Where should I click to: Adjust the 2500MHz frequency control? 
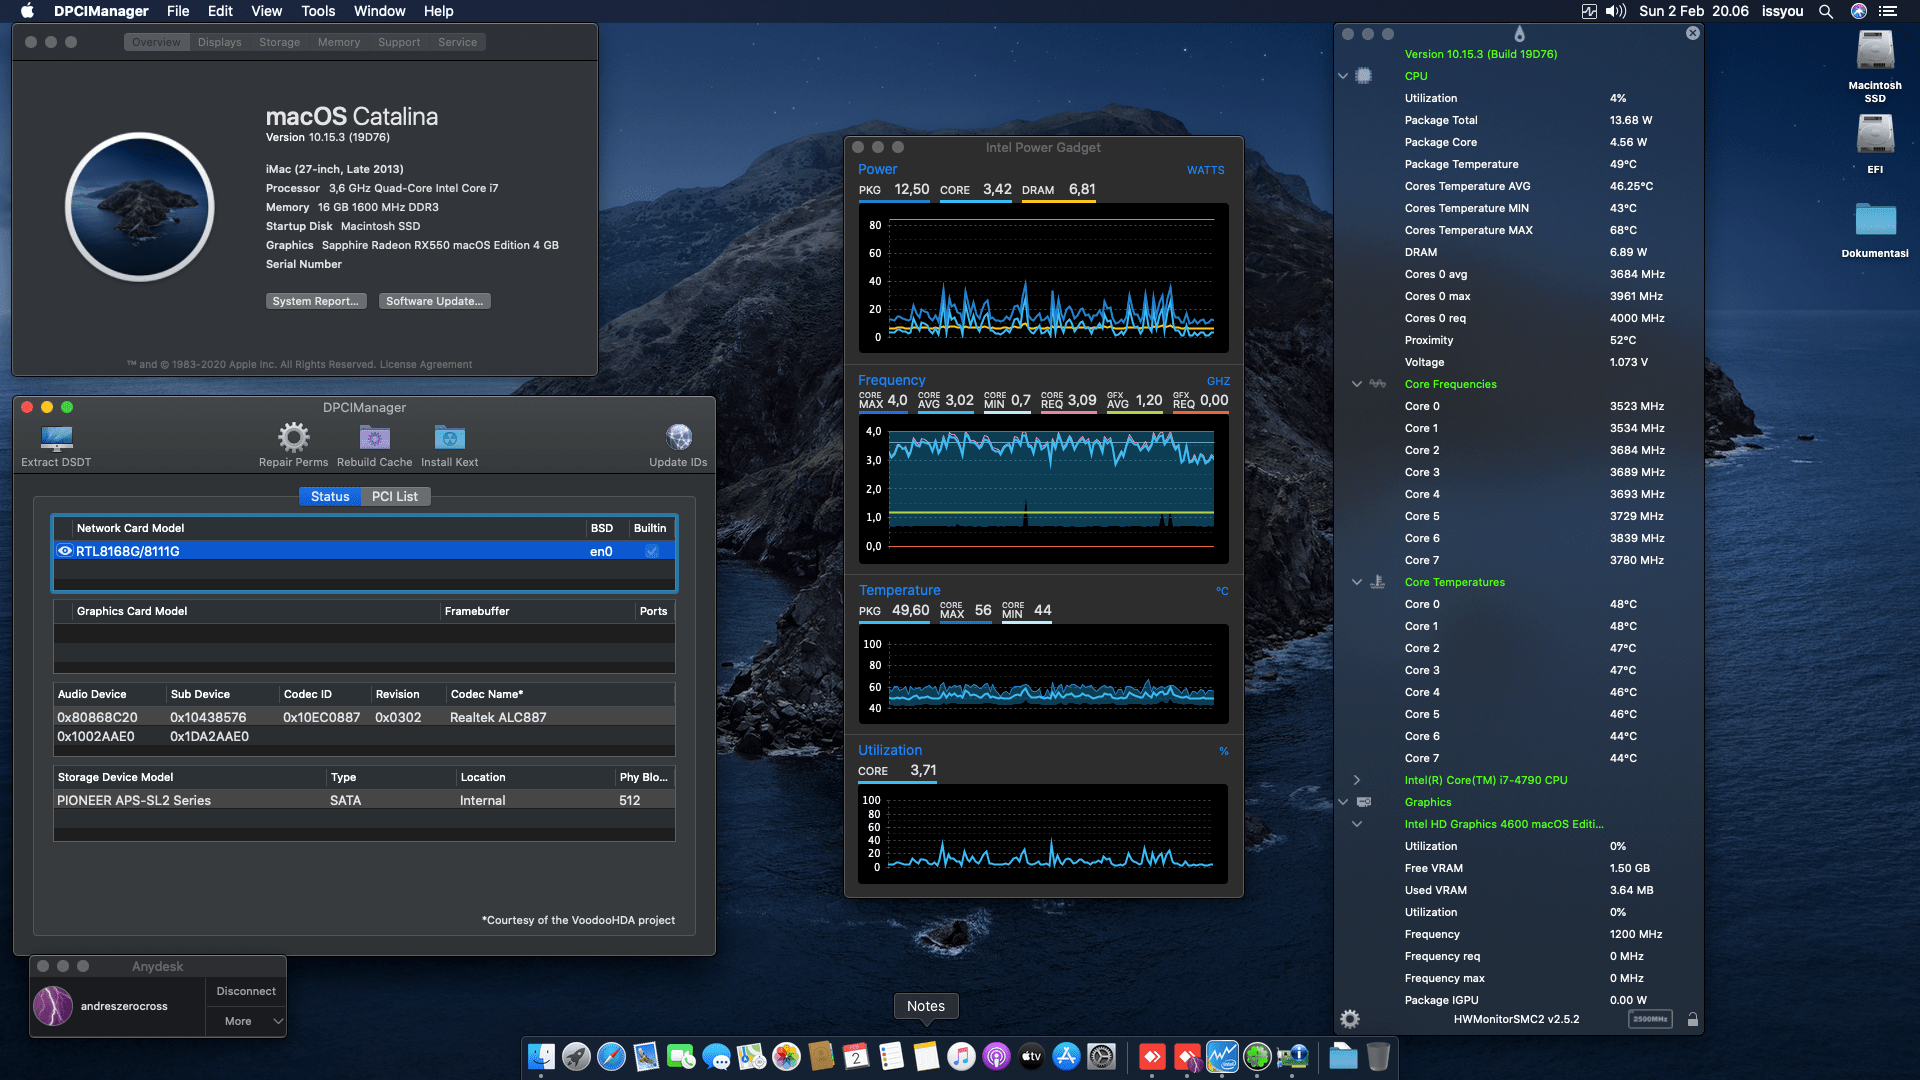[1652, 1019]
